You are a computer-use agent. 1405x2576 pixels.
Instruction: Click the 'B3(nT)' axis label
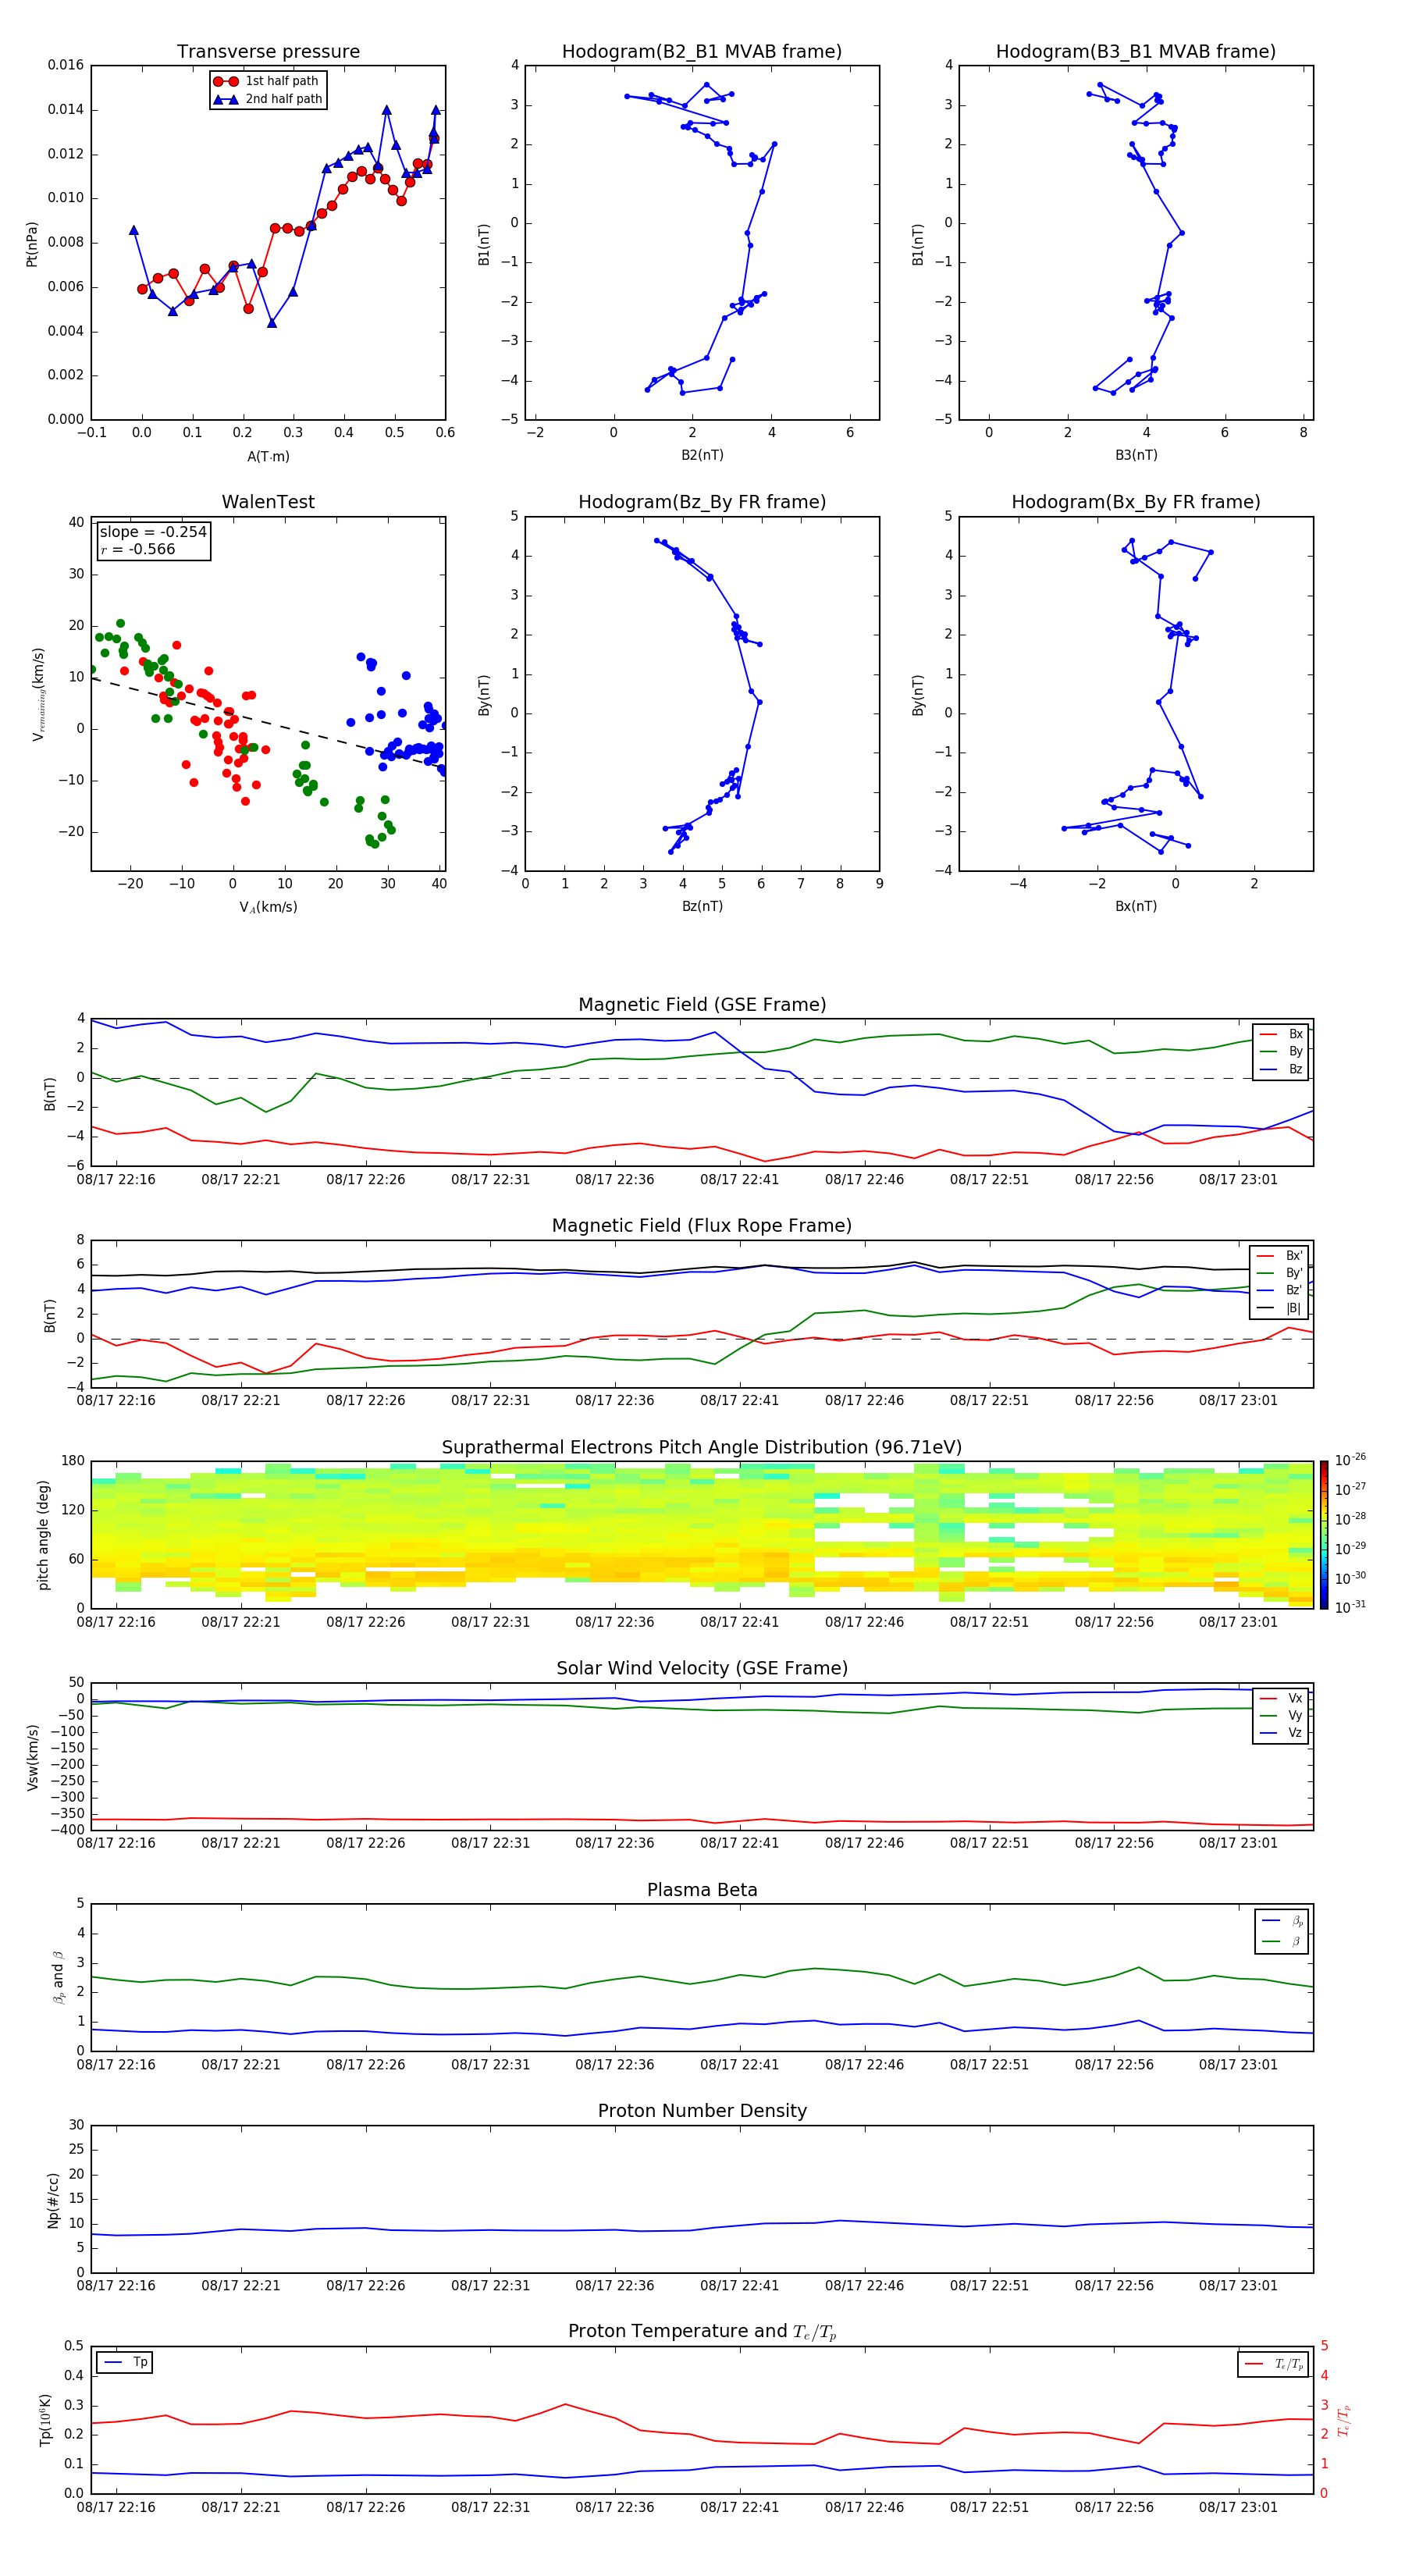1136,455
